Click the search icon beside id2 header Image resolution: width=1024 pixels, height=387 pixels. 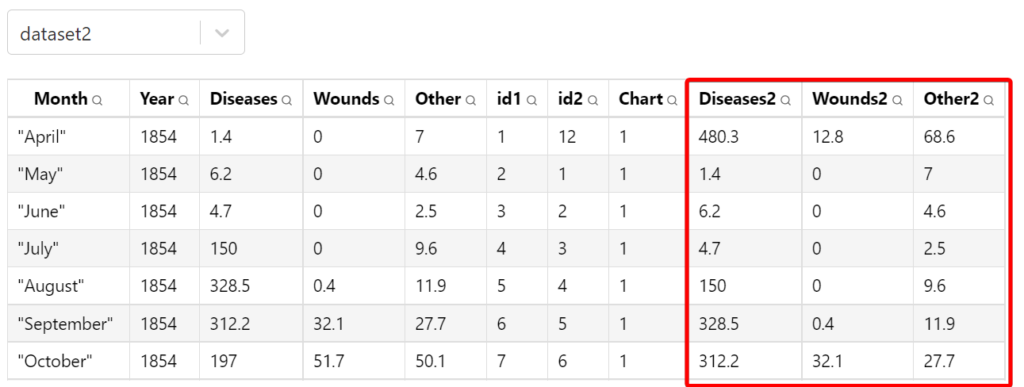593,100
